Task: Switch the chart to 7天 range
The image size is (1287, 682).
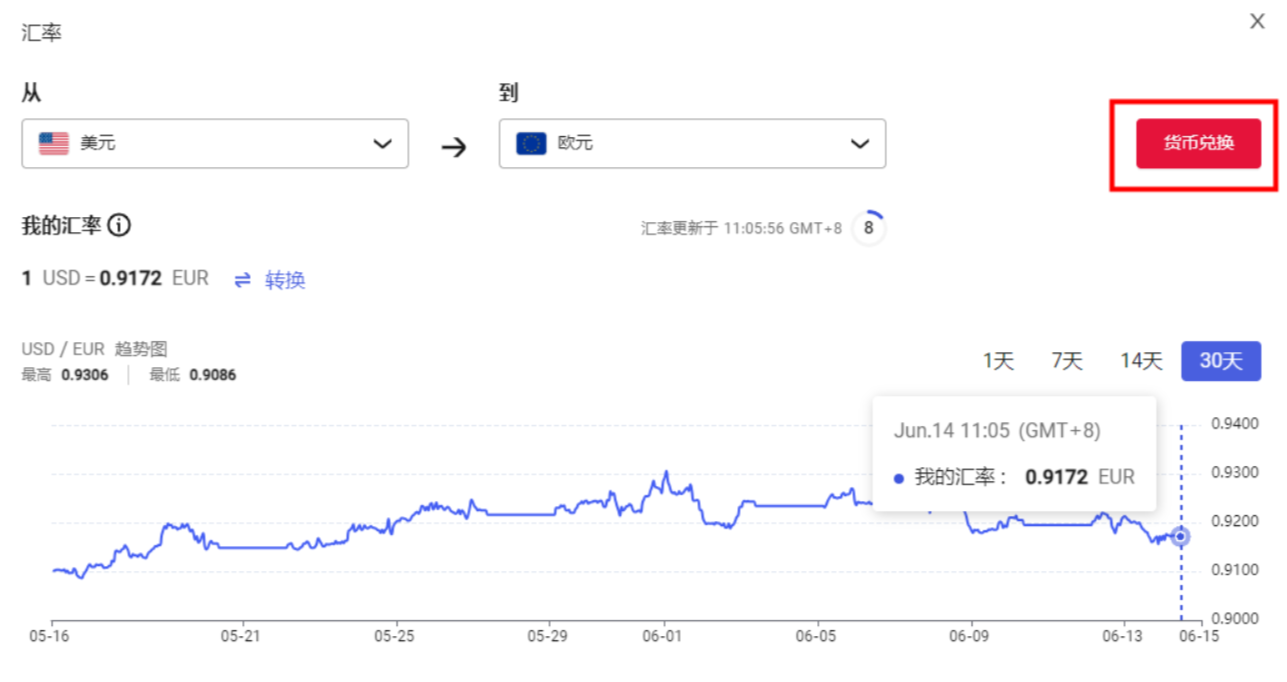Action: coord(1066,361)
